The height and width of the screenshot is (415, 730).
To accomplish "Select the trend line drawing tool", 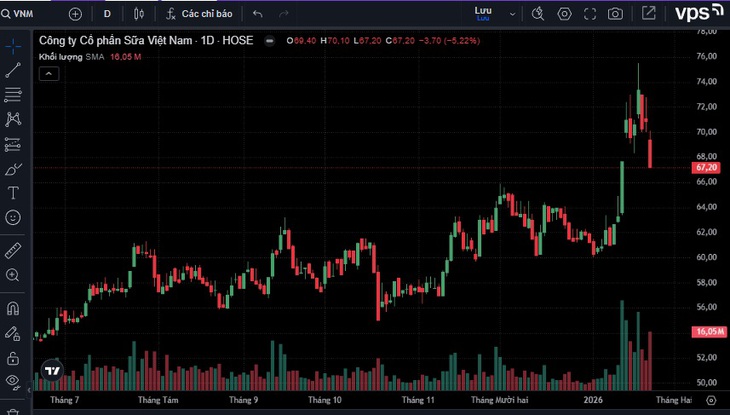I will (13, 70).
